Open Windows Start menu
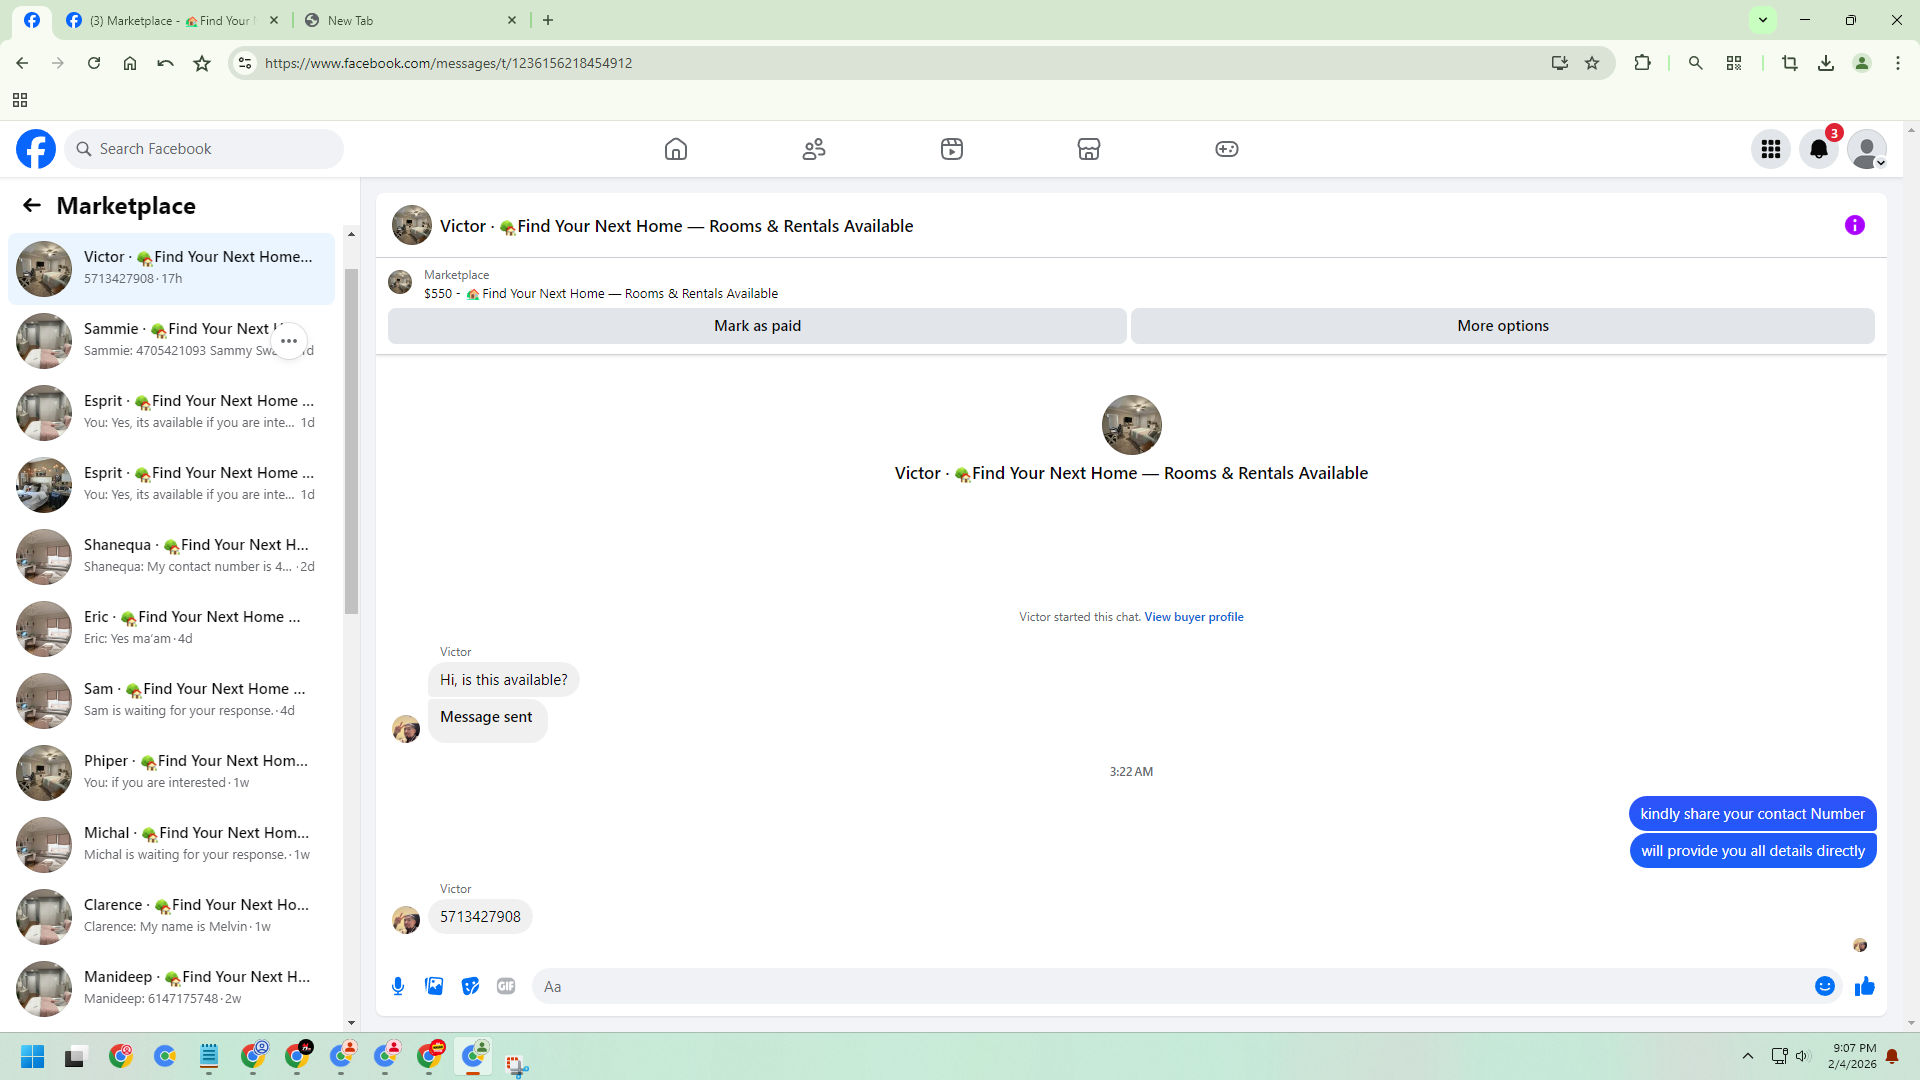 pyautogui.click(x=32, y=1057)
